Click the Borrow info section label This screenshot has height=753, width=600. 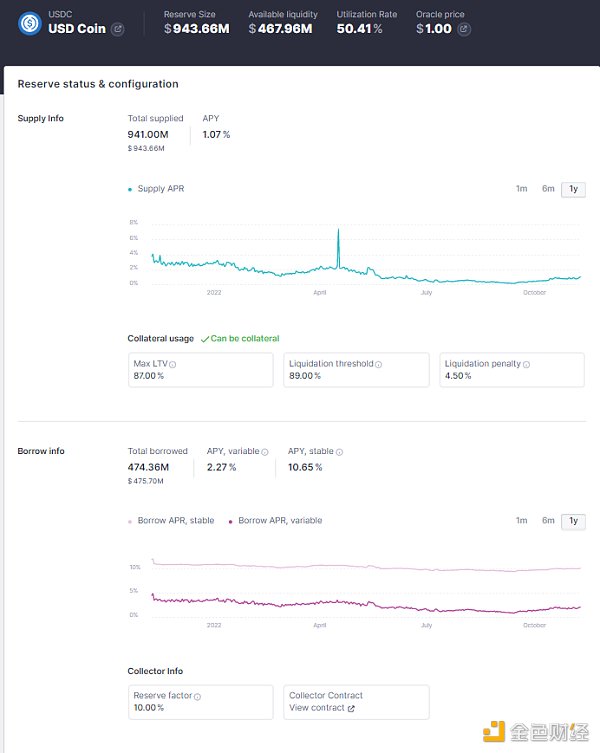pos(41,451)
